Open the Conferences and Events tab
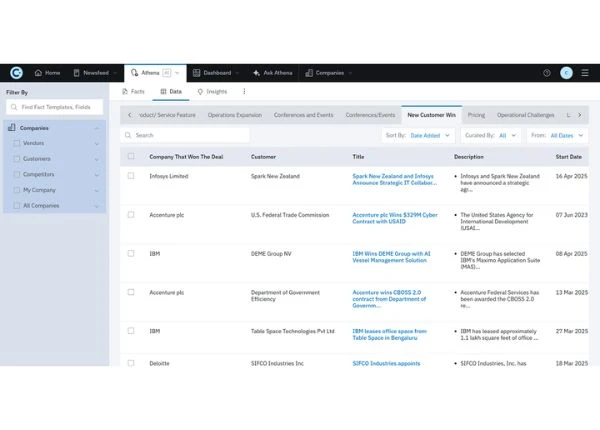Viewport: 600px width, 430px height. click(303, 115)
